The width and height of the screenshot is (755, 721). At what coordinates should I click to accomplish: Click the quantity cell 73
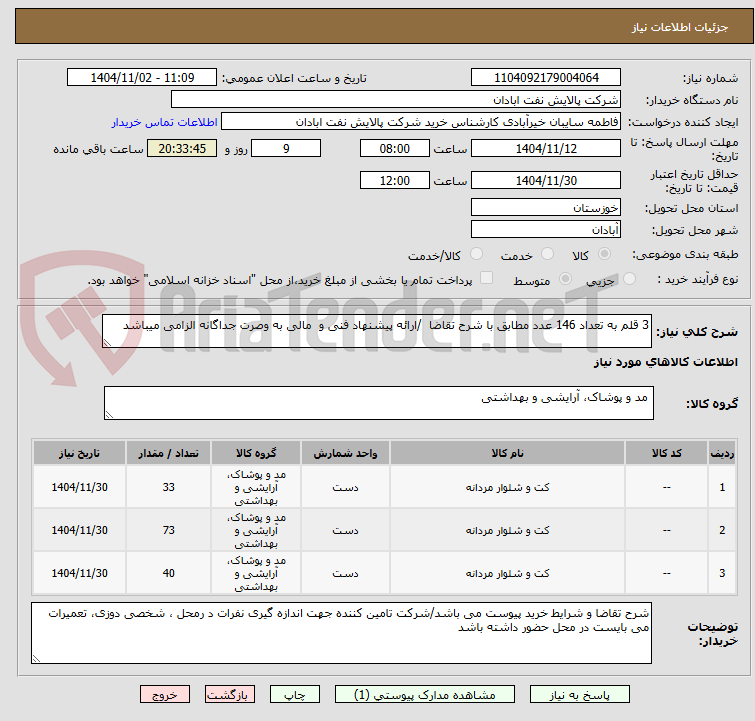click(169, 530)
